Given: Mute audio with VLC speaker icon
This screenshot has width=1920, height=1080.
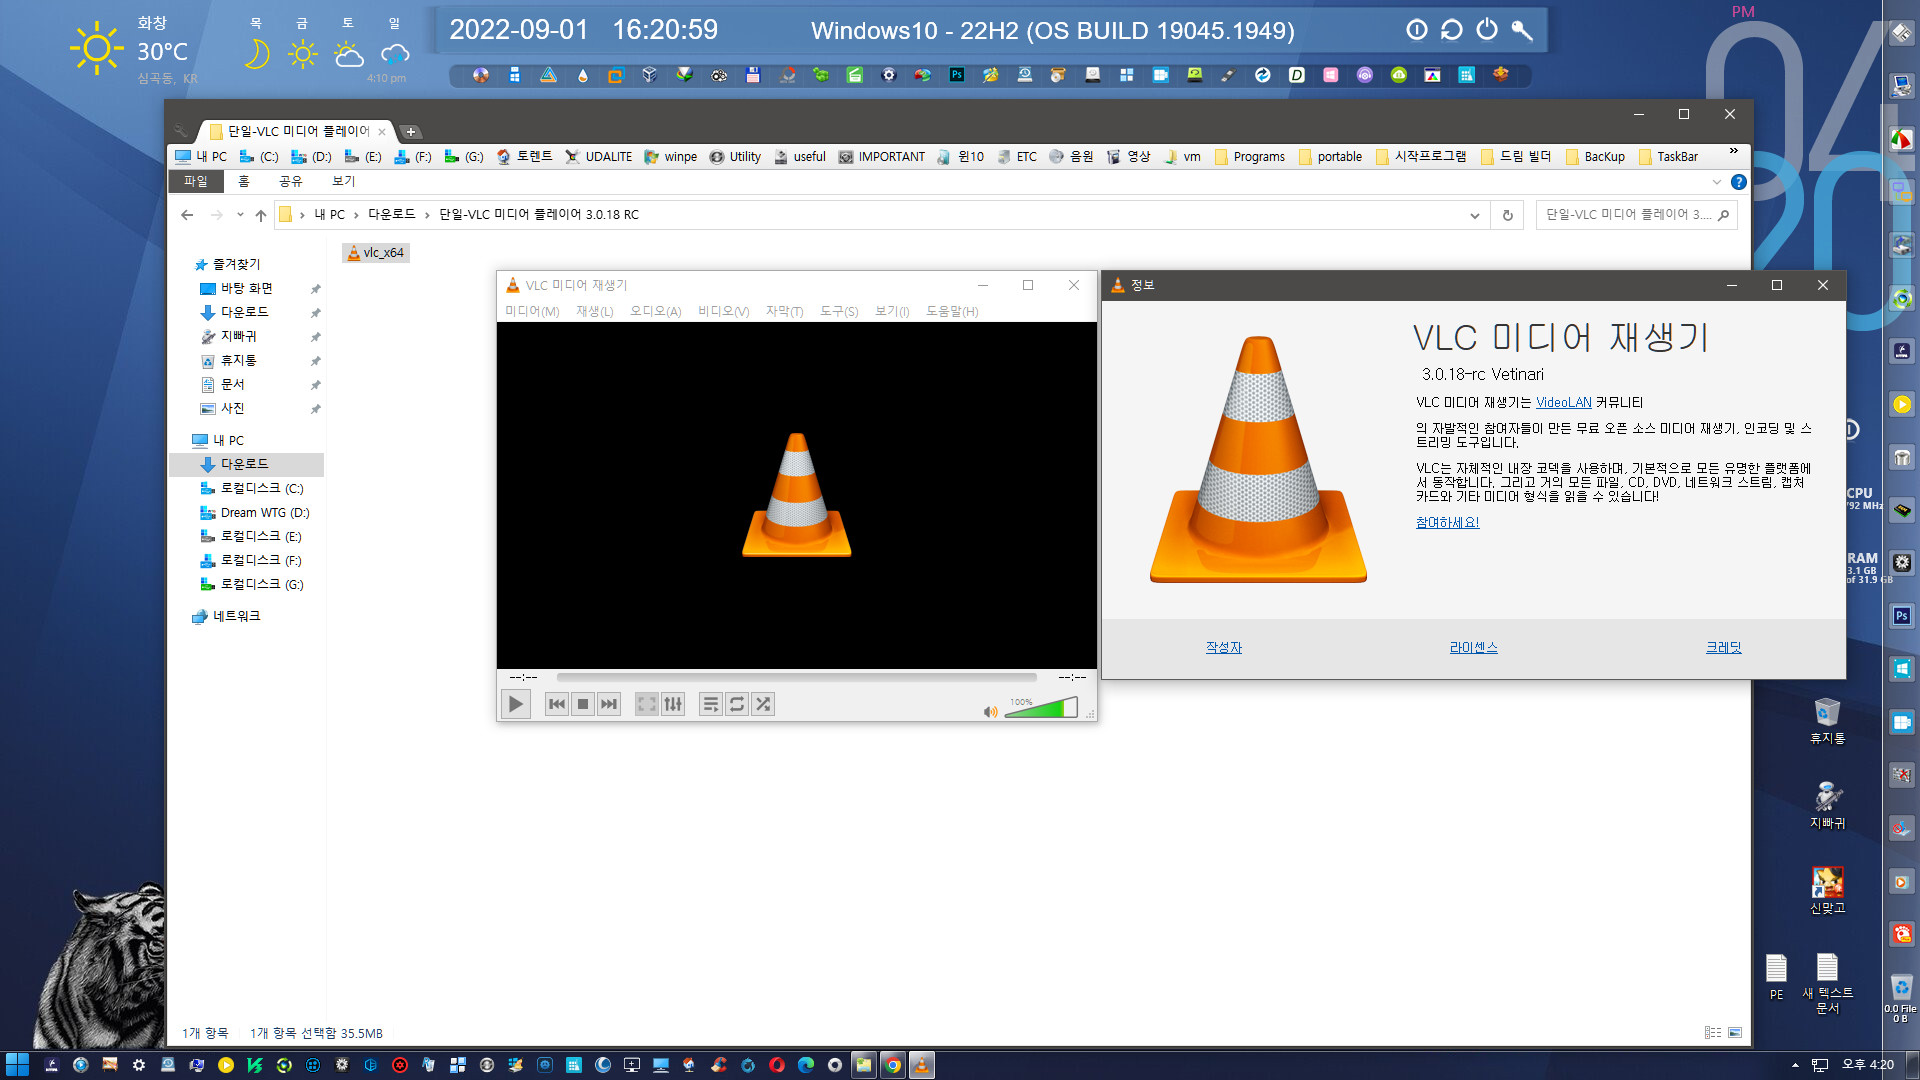Looking at the screenshot, I should tap(990, 711).
